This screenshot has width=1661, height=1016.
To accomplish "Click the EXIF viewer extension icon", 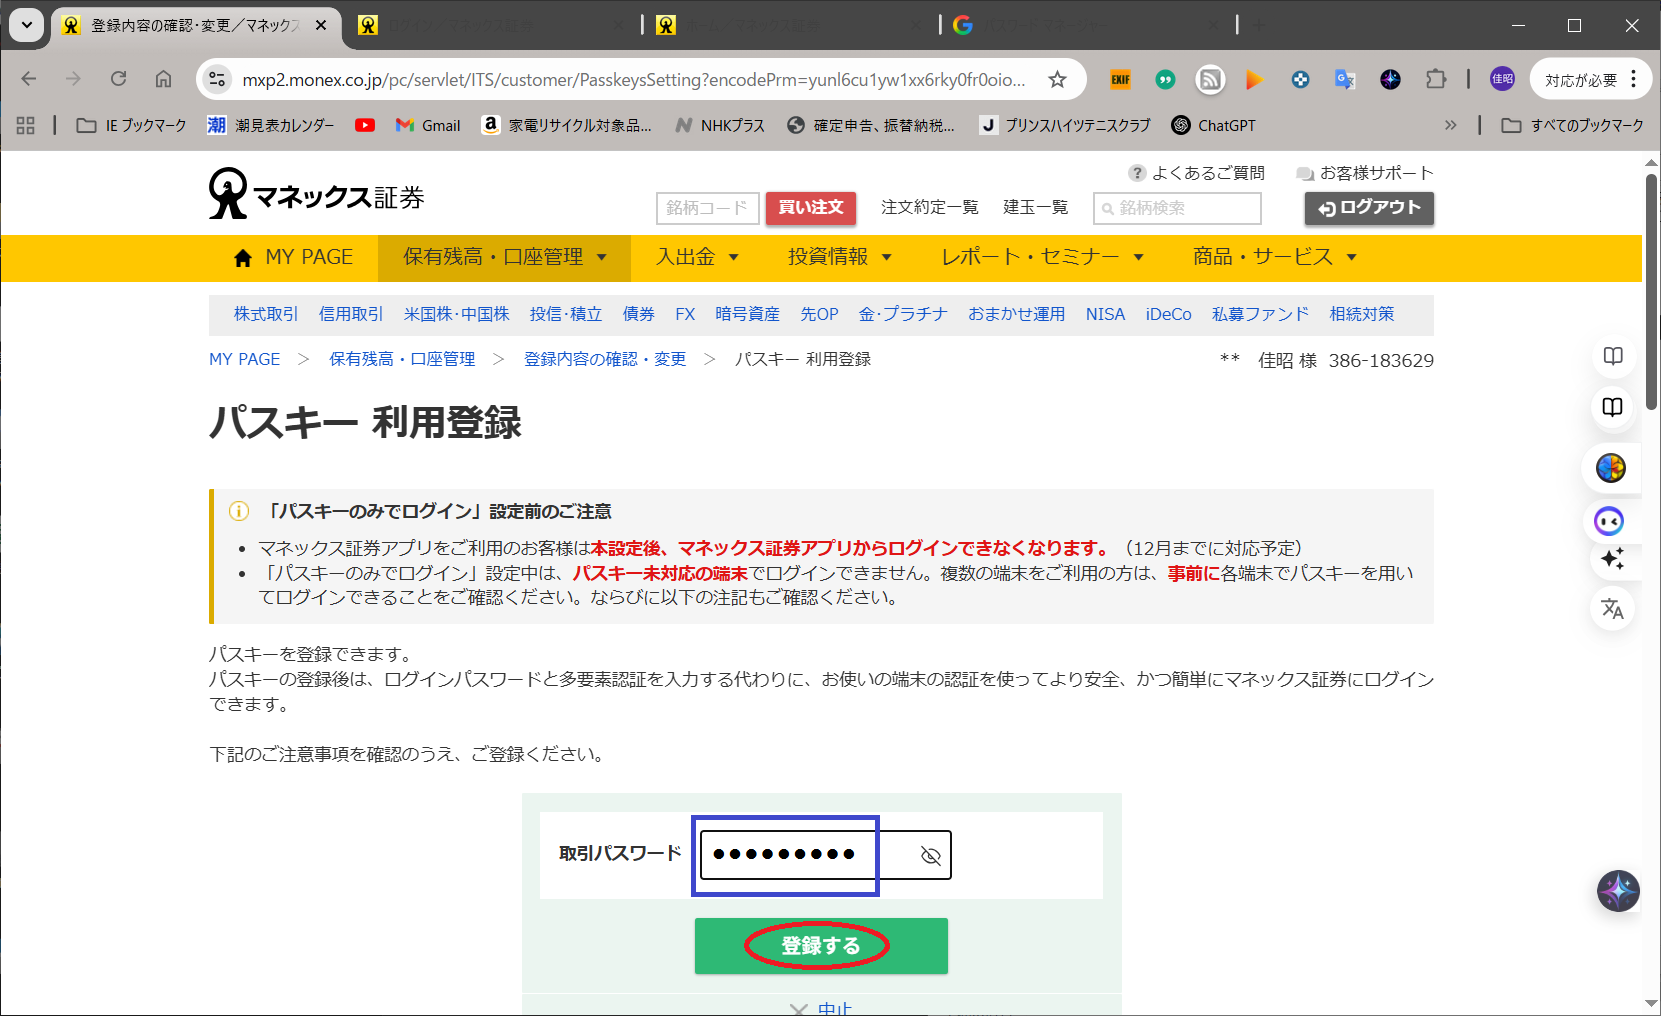I will pos(1120,79).
